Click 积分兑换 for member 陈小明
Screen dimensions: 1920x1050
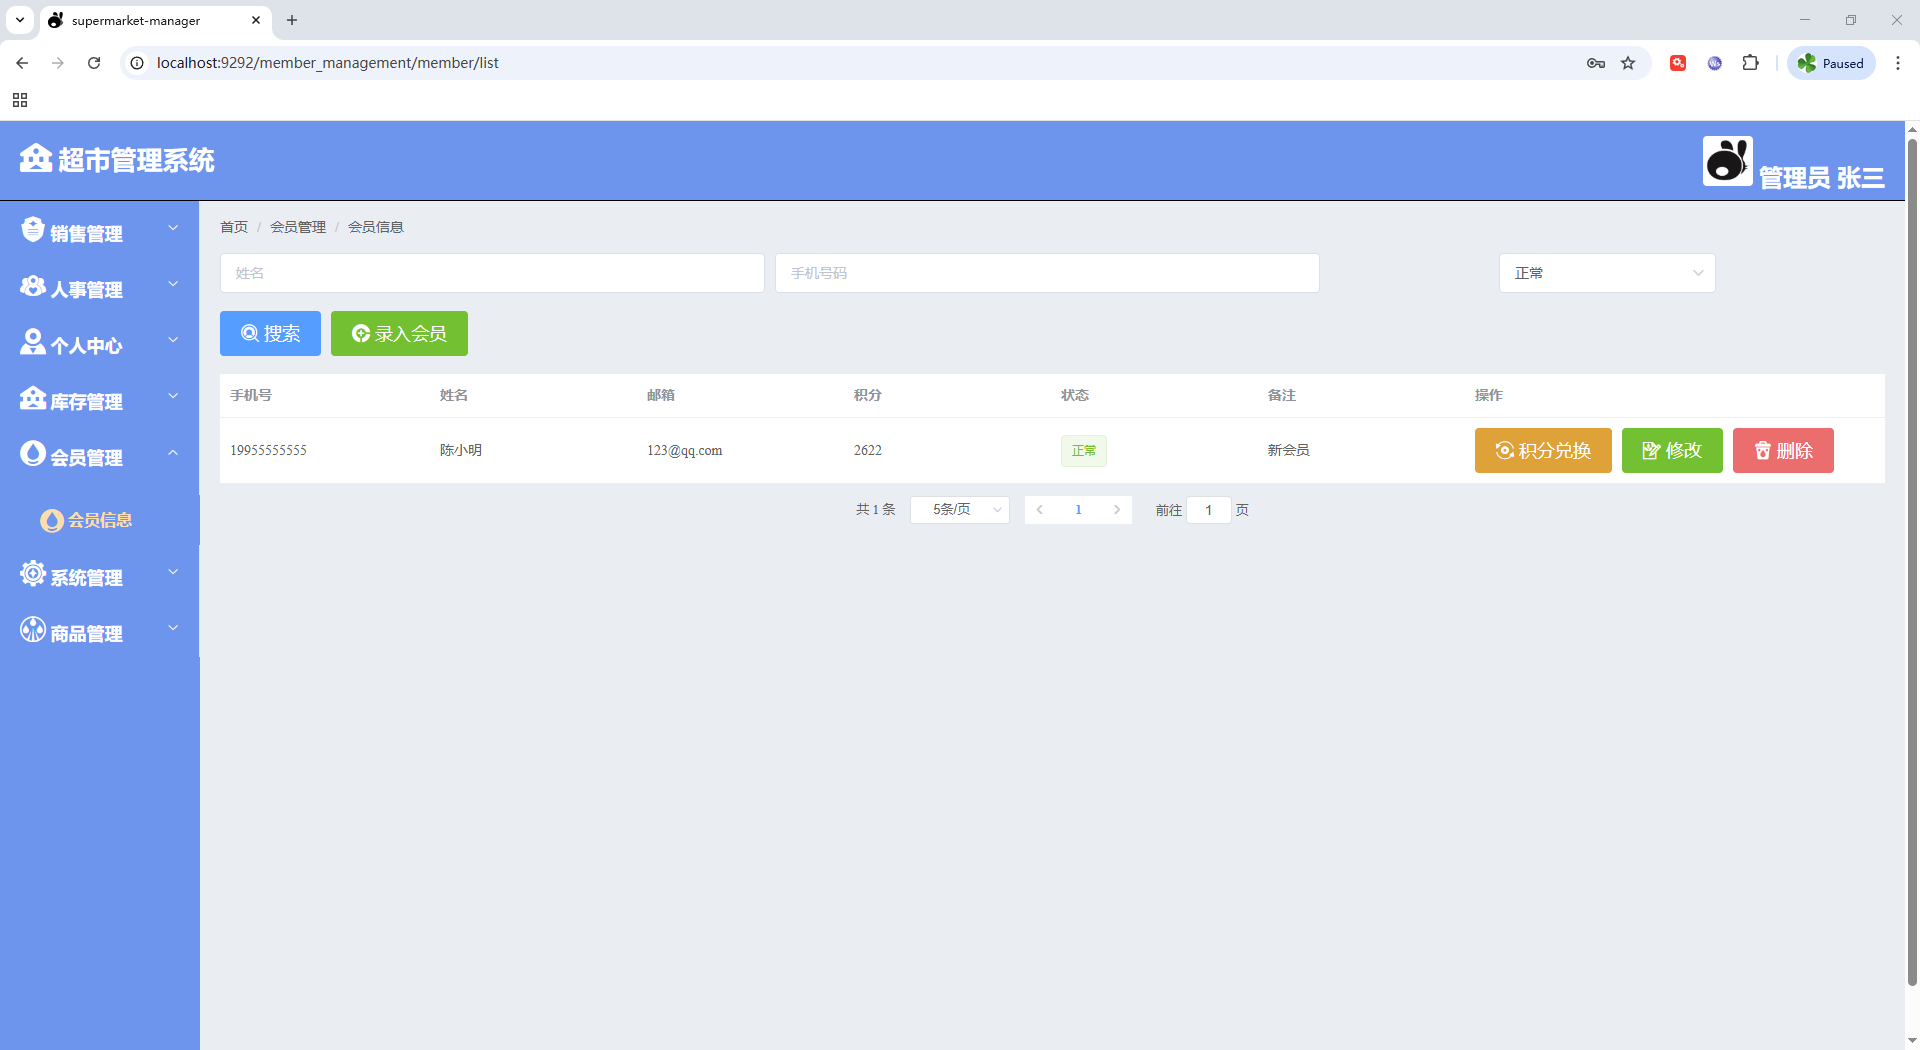[1542, 451]
